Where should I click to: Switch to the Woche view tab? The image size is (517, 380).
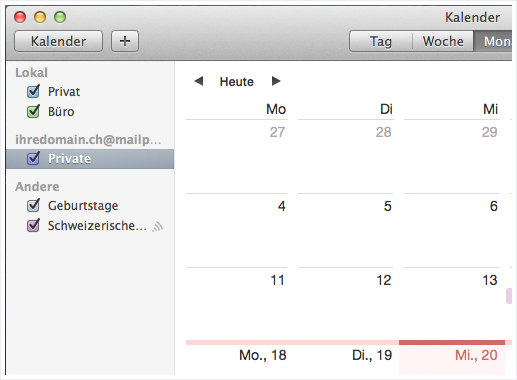pyautogui.click(x=443, y=41)
